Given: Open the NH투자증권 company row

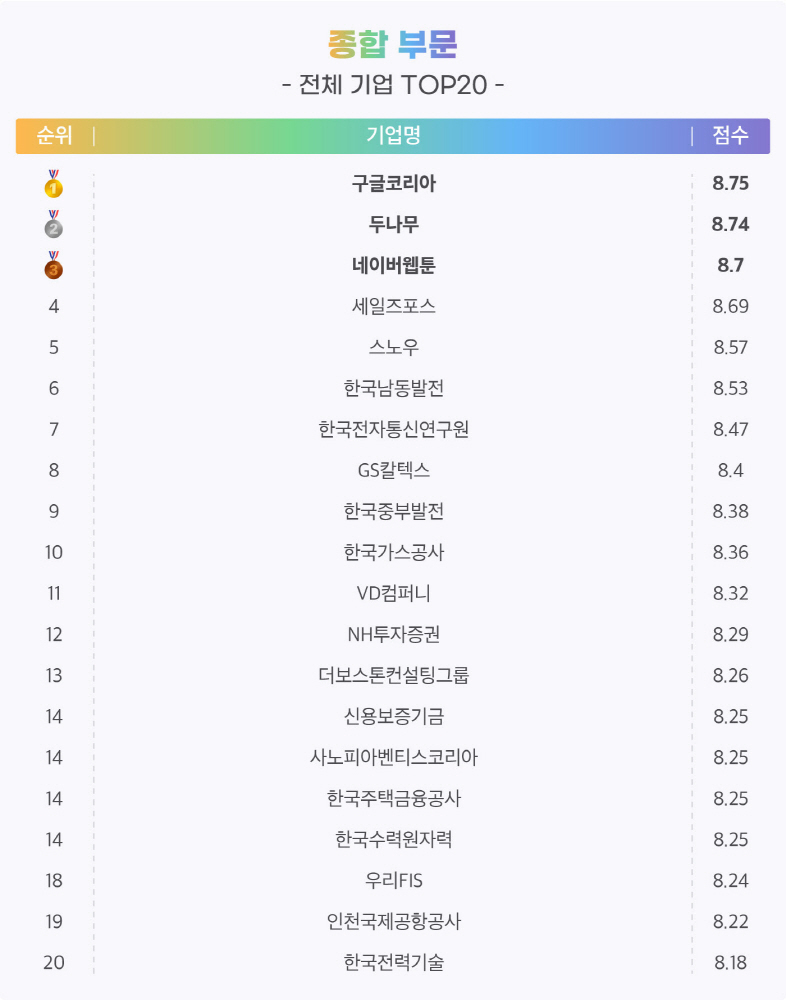Looking at the screenshot, I should pyautogui.click(x=393, y=635).
